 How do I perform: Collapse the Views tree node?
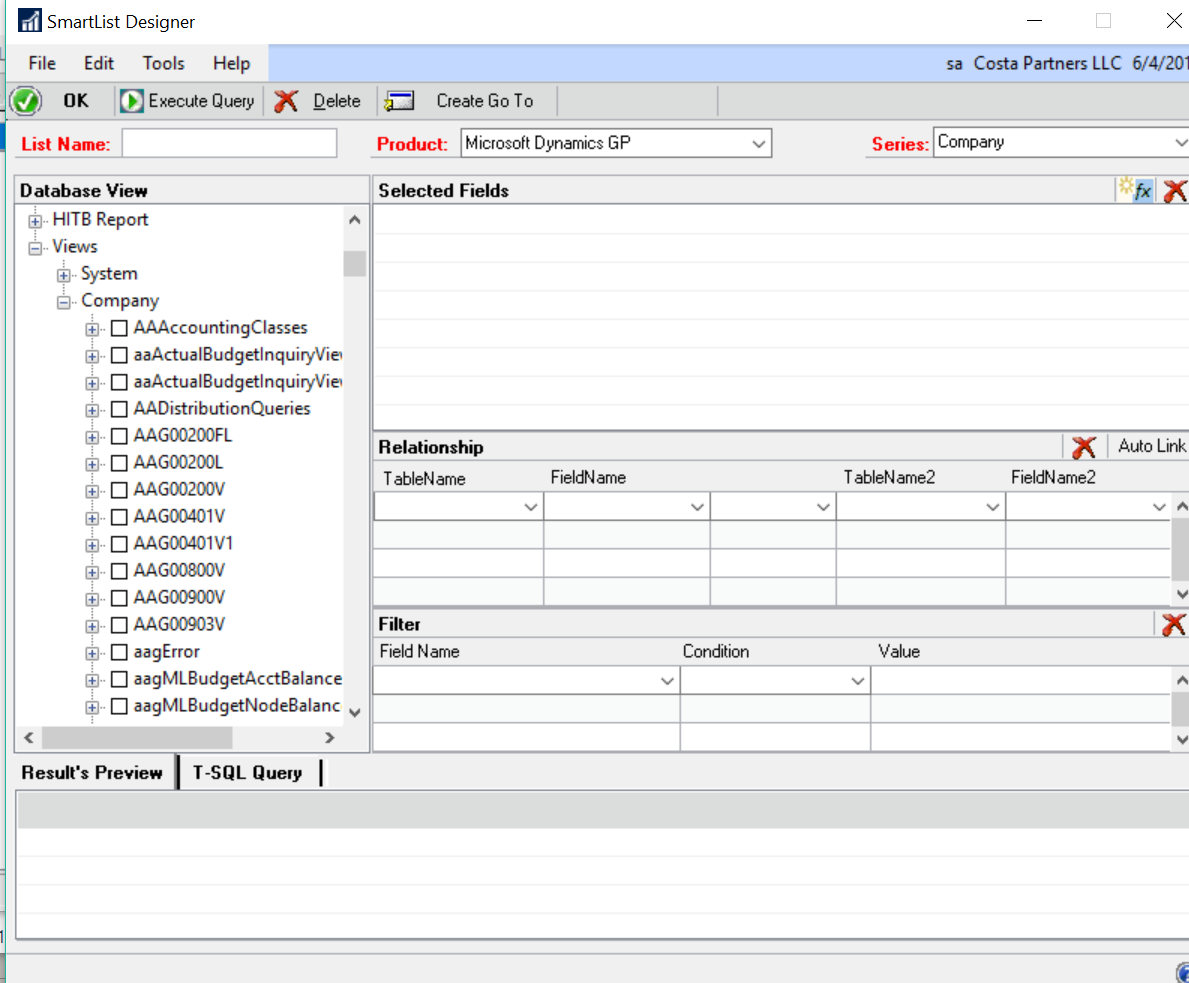coord(35,248)
